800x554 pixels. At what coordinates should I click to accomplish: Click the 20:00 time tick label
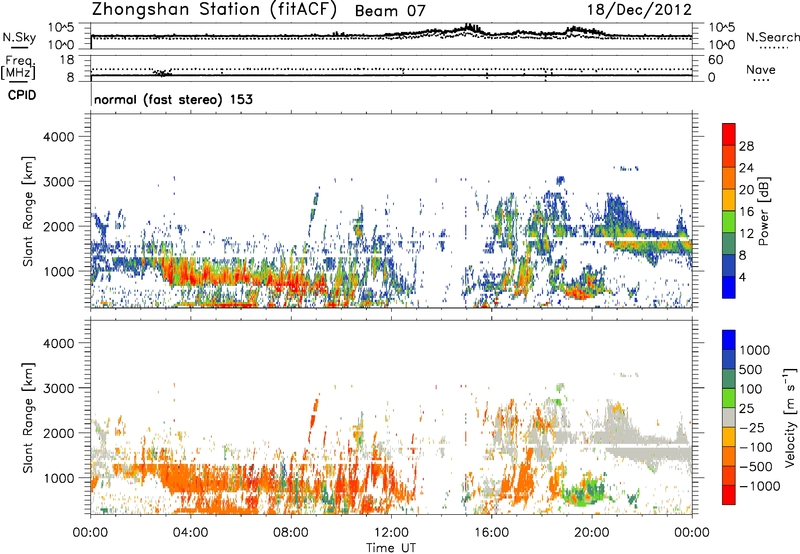click(592, 533)
